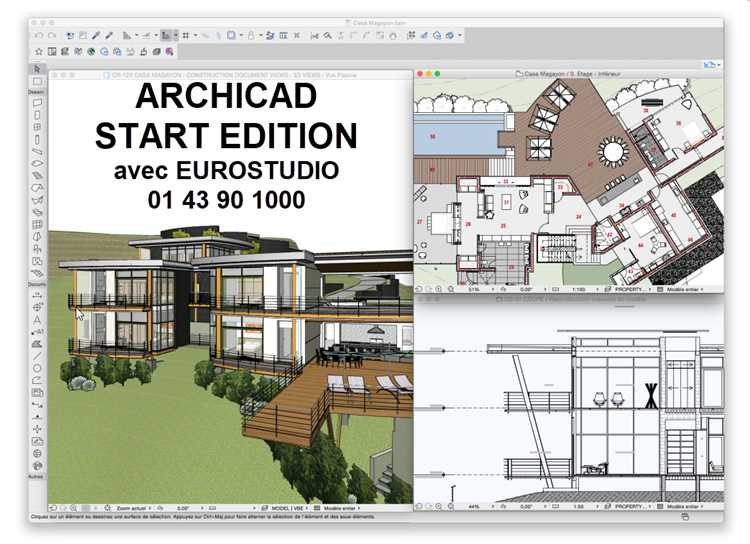Select the Circle/Arc tool in the toolbox
750x544 pixels.
coord(37,368)
